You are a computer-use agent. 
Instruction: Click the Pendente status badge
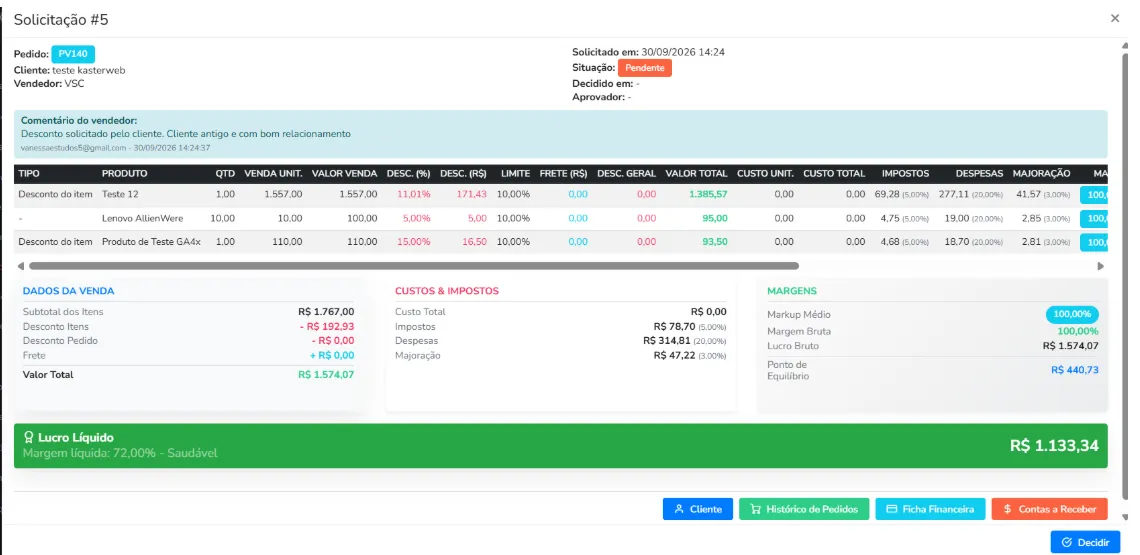coord(645,68)
